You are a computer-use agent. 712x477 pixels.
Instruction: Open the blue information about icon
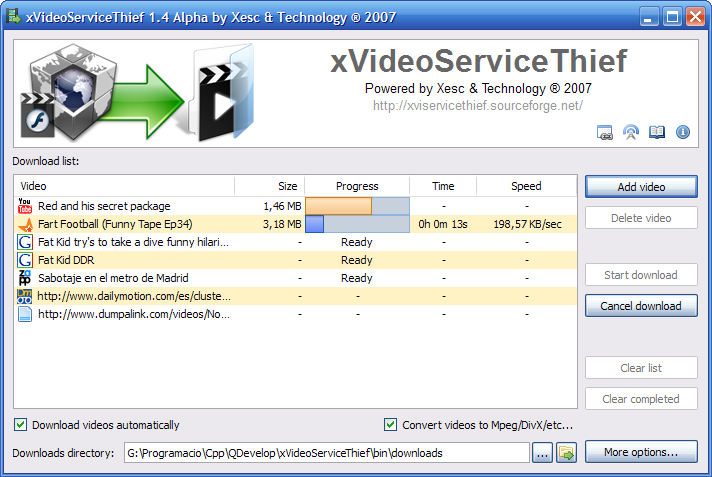point(683,132)
